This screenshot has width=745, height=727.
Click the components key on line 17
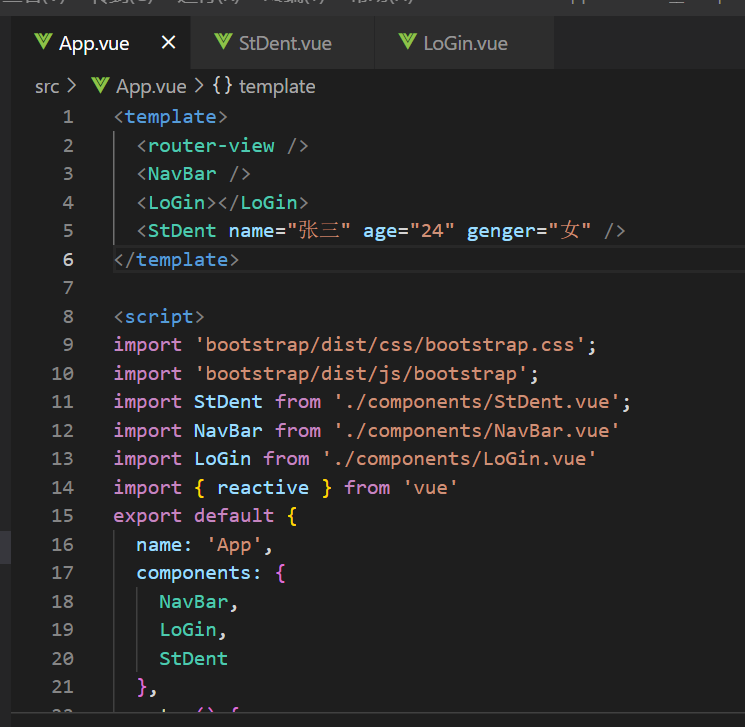193,573
